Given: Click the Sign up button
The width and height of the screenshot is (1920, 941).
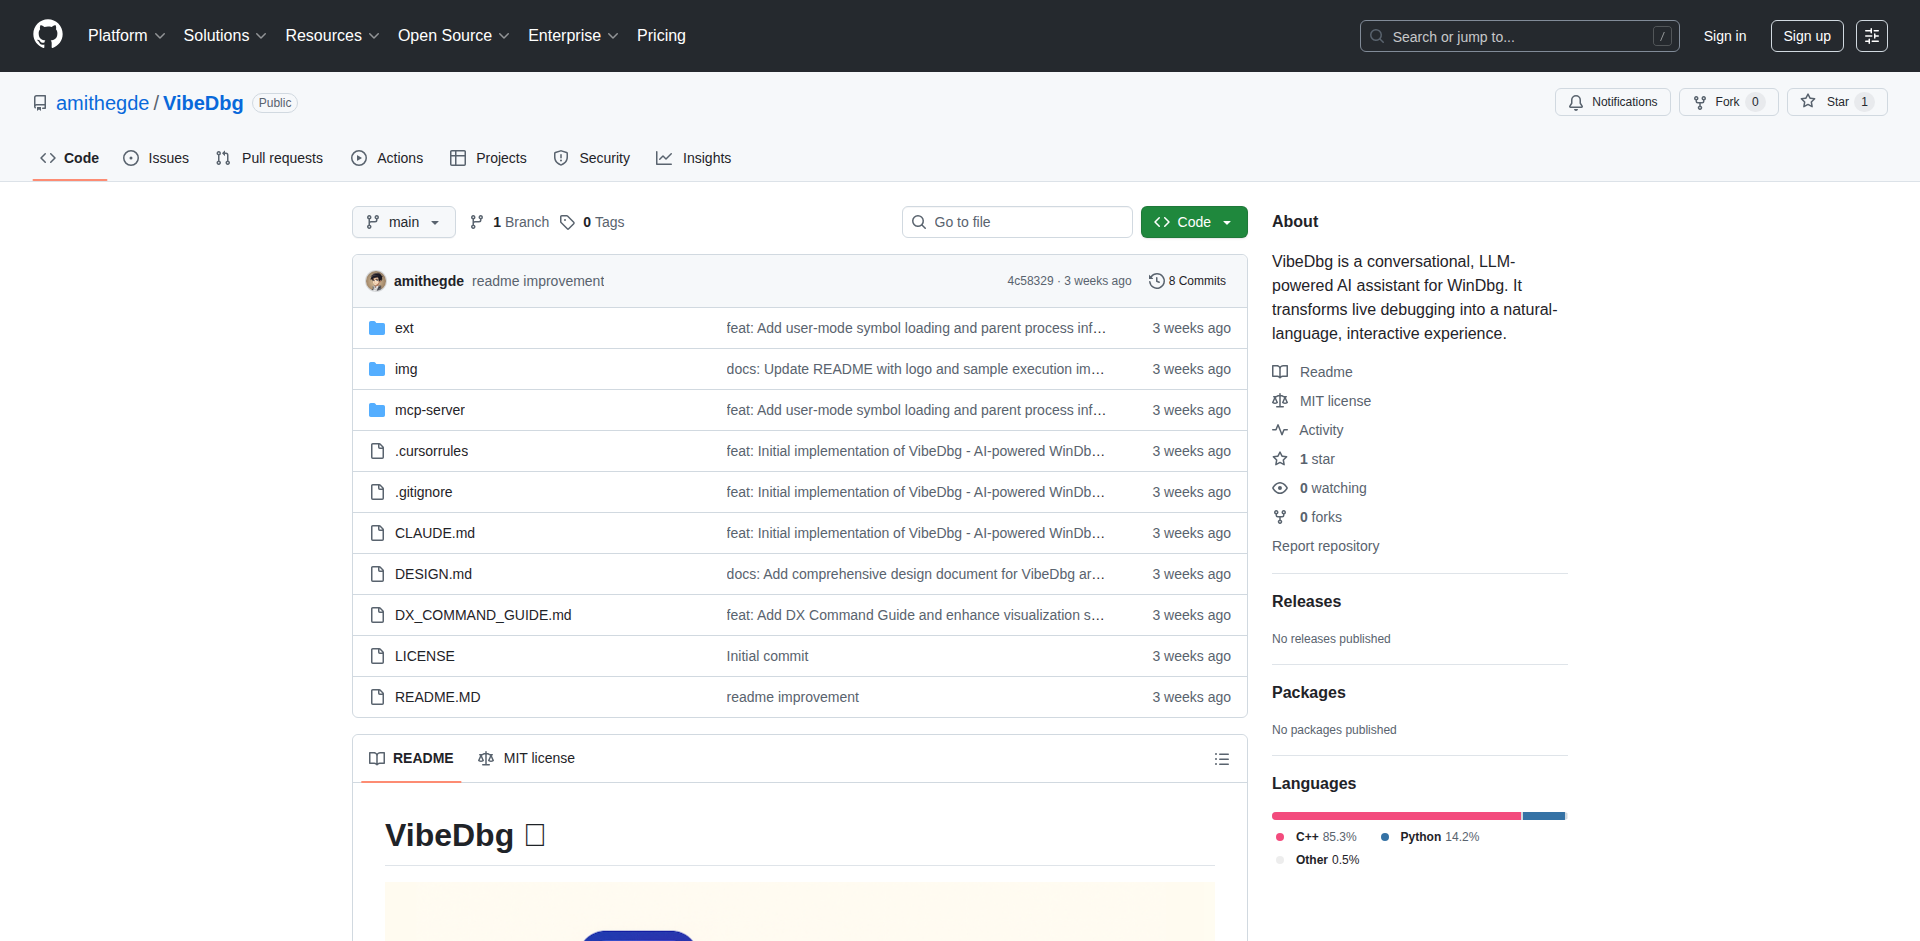Looking at the screenshot, I should click(1807, 36).
